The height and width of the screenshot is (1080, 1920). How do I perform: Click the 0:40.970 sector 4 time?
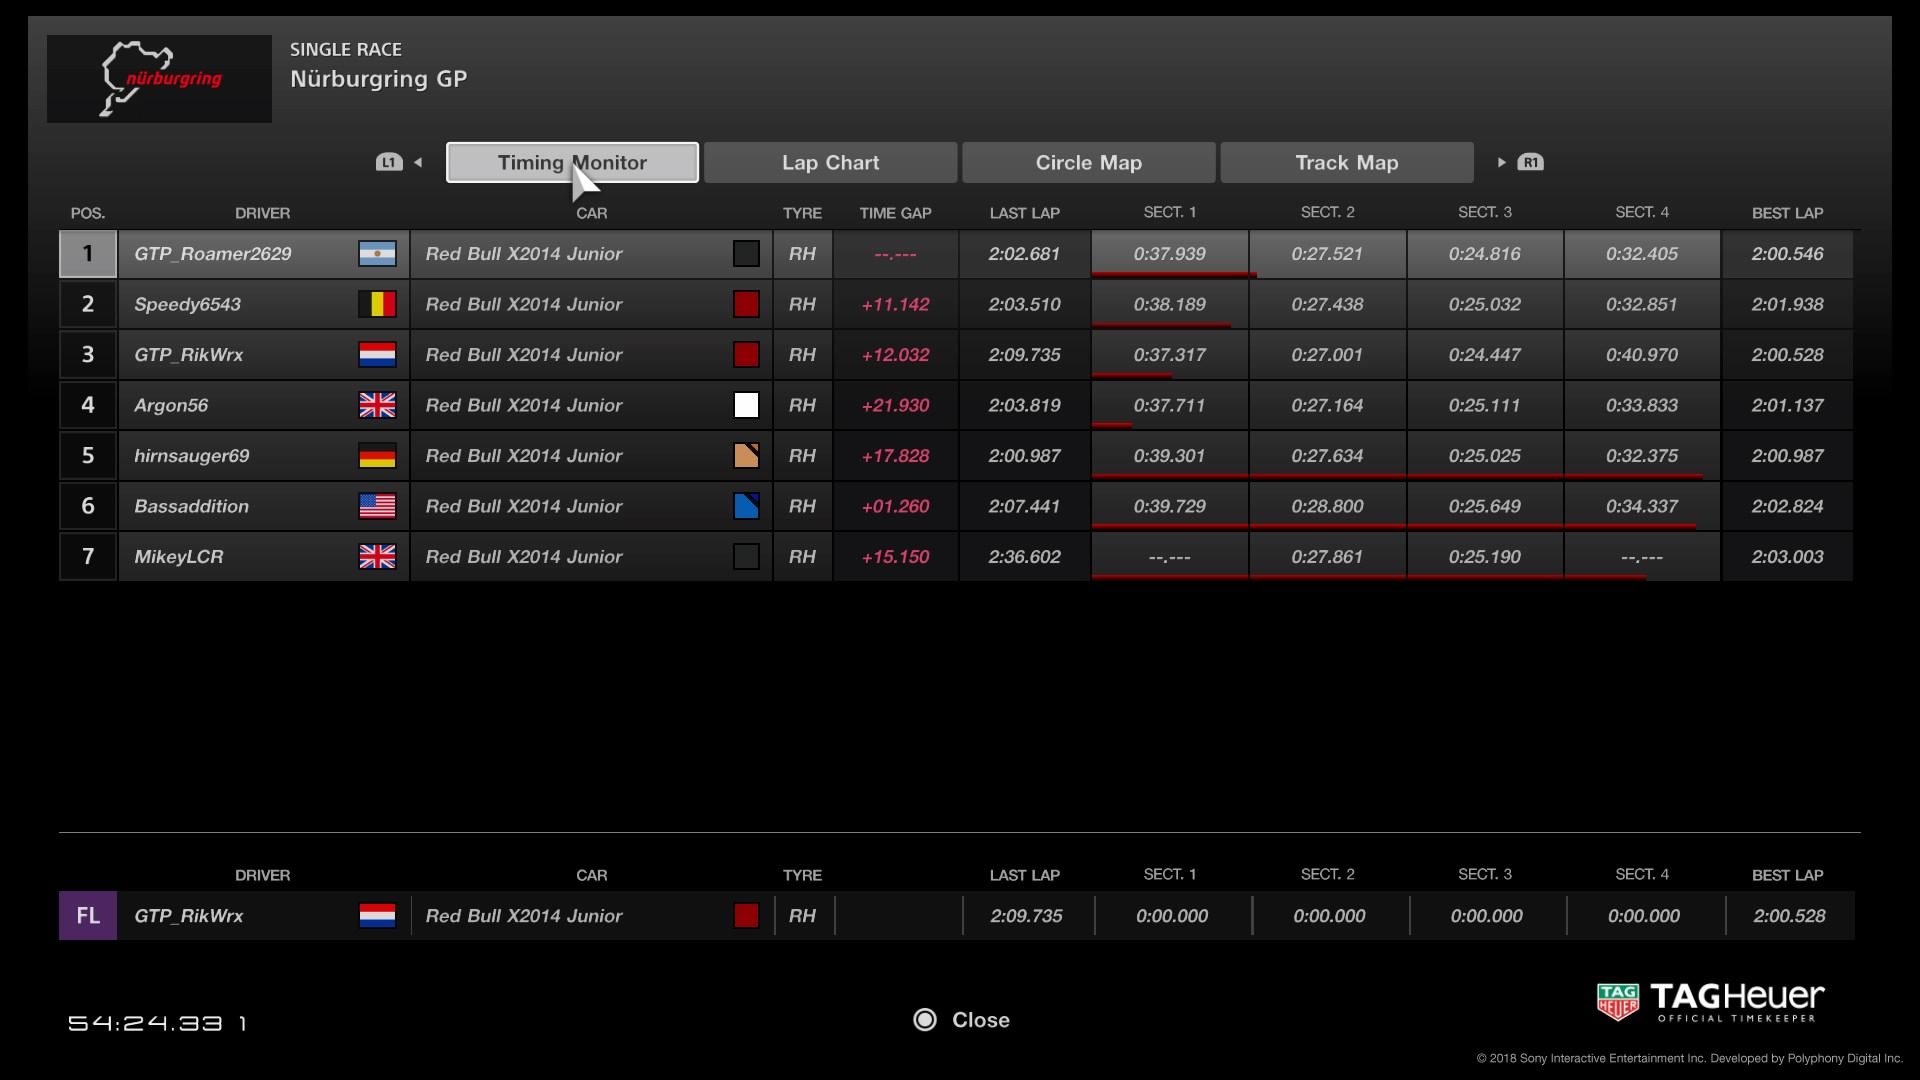[1642, 355]
